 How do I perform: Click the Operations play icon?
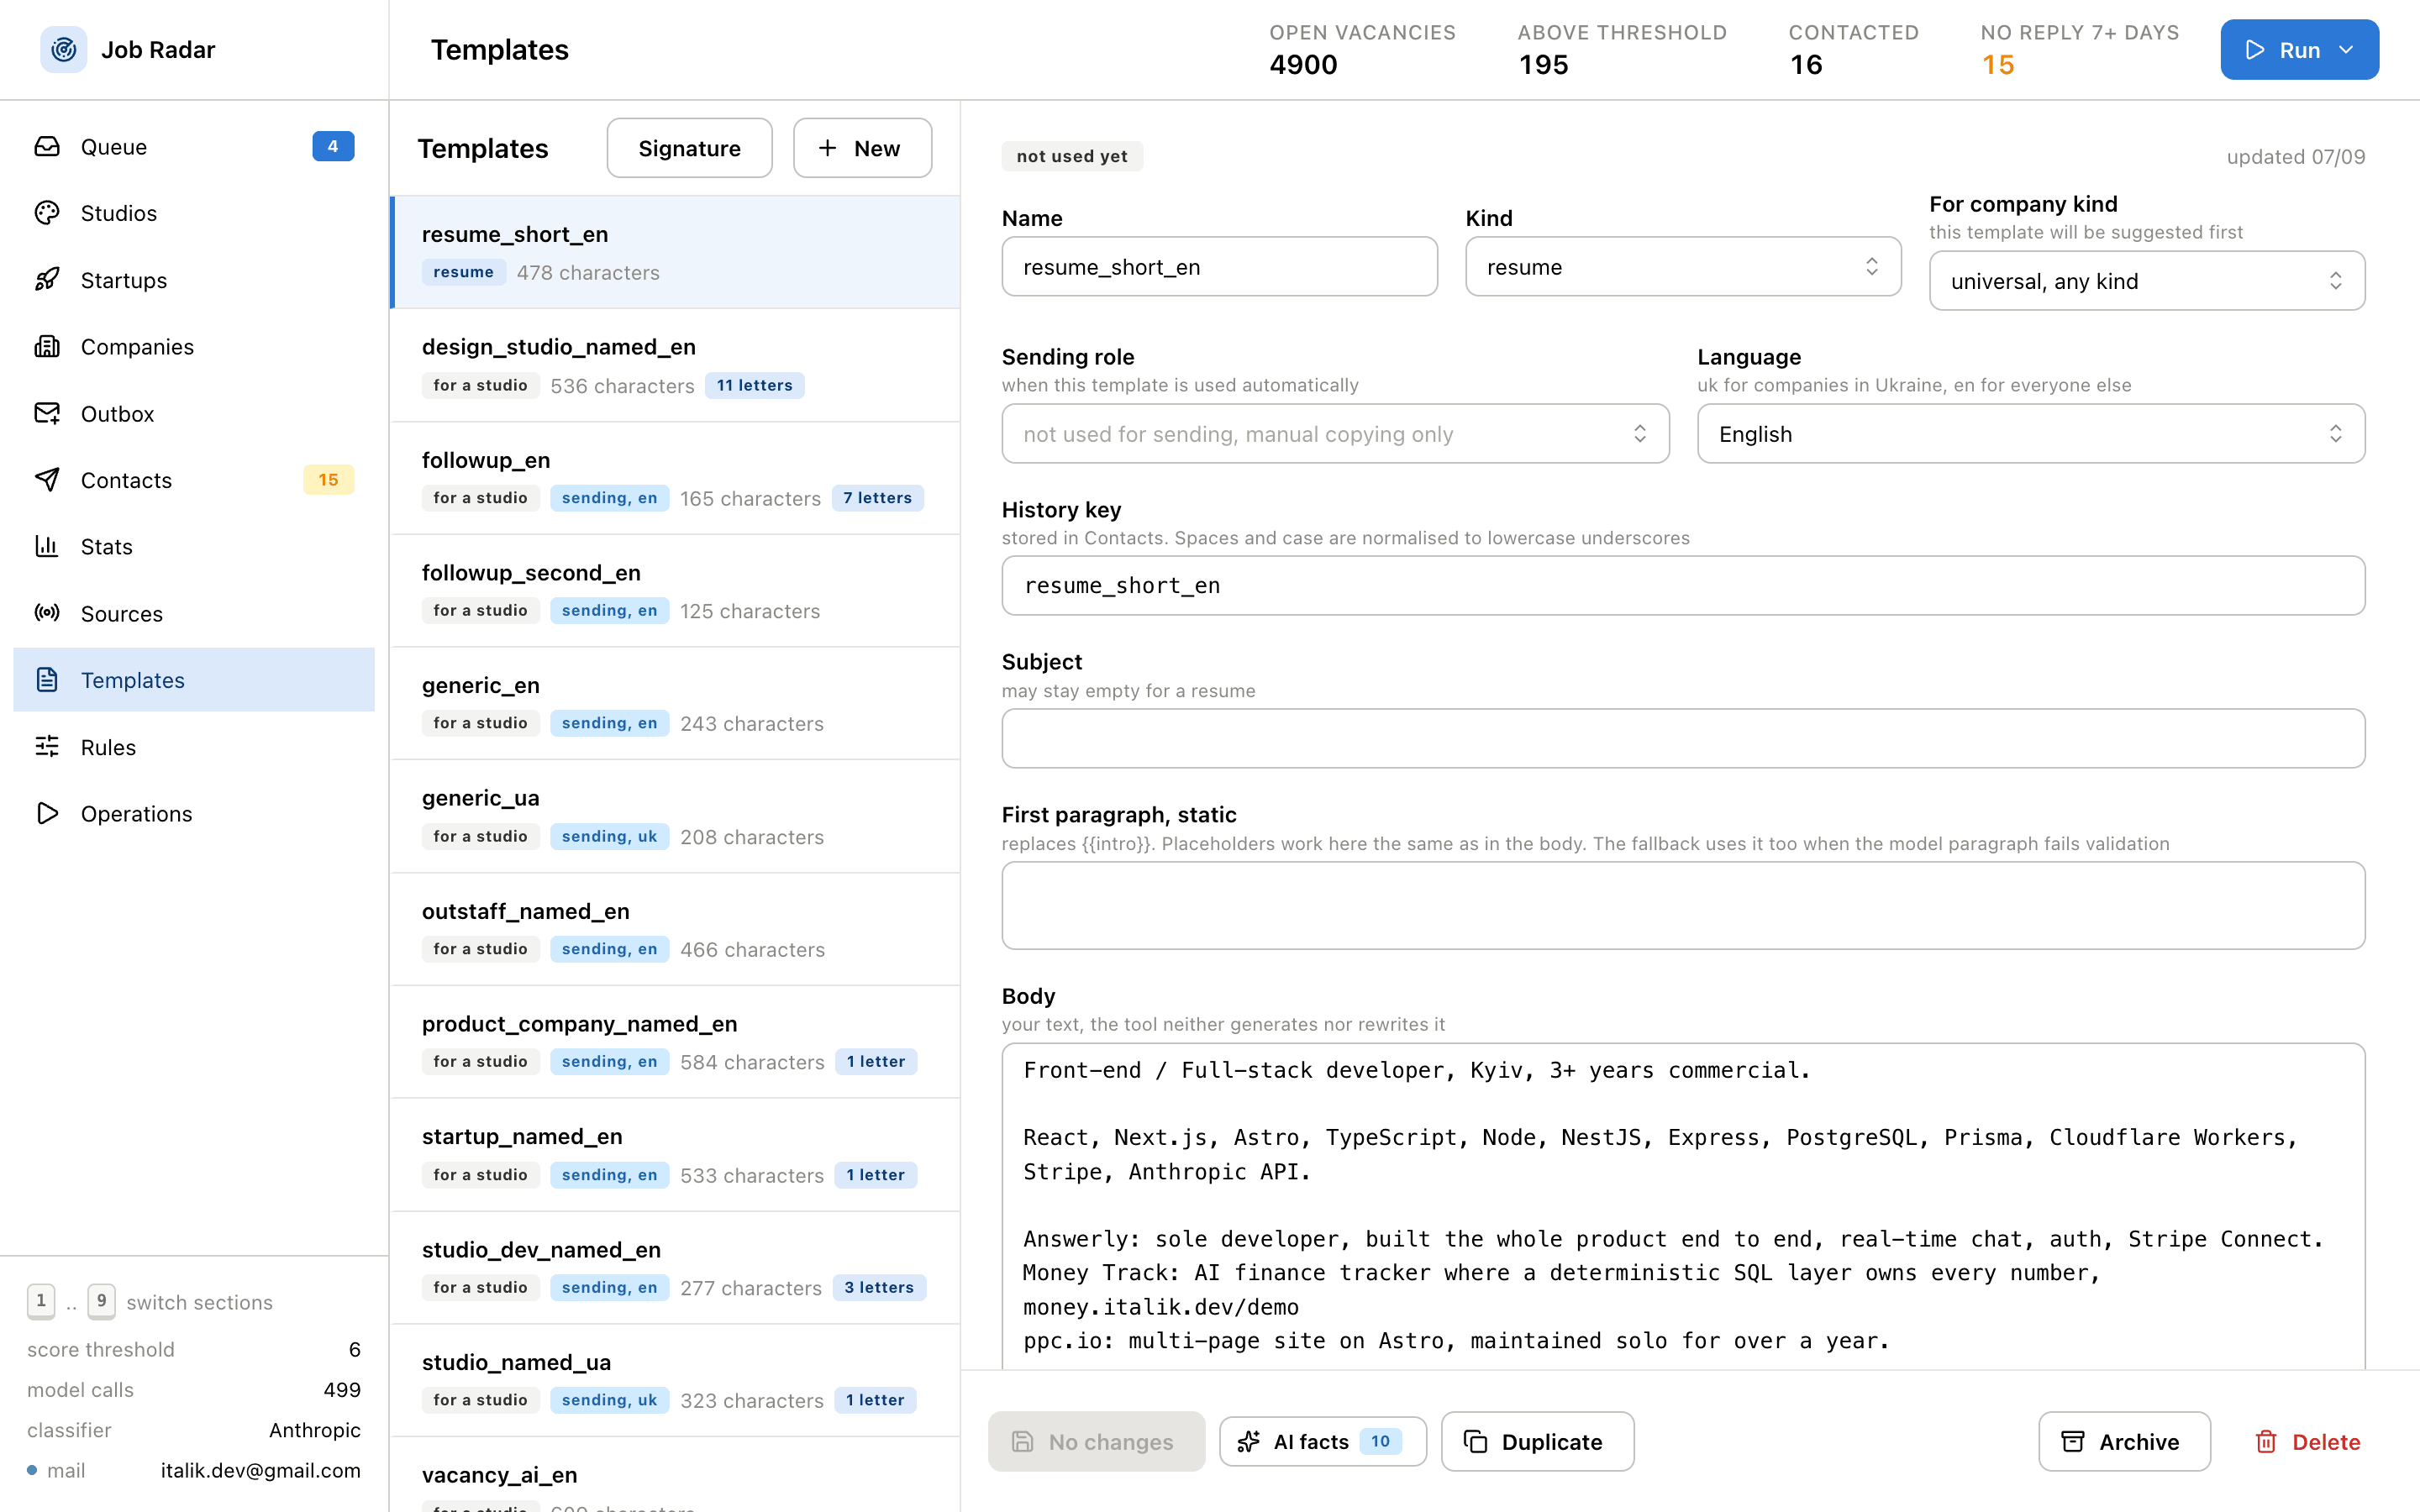click(x=47, y=813)
